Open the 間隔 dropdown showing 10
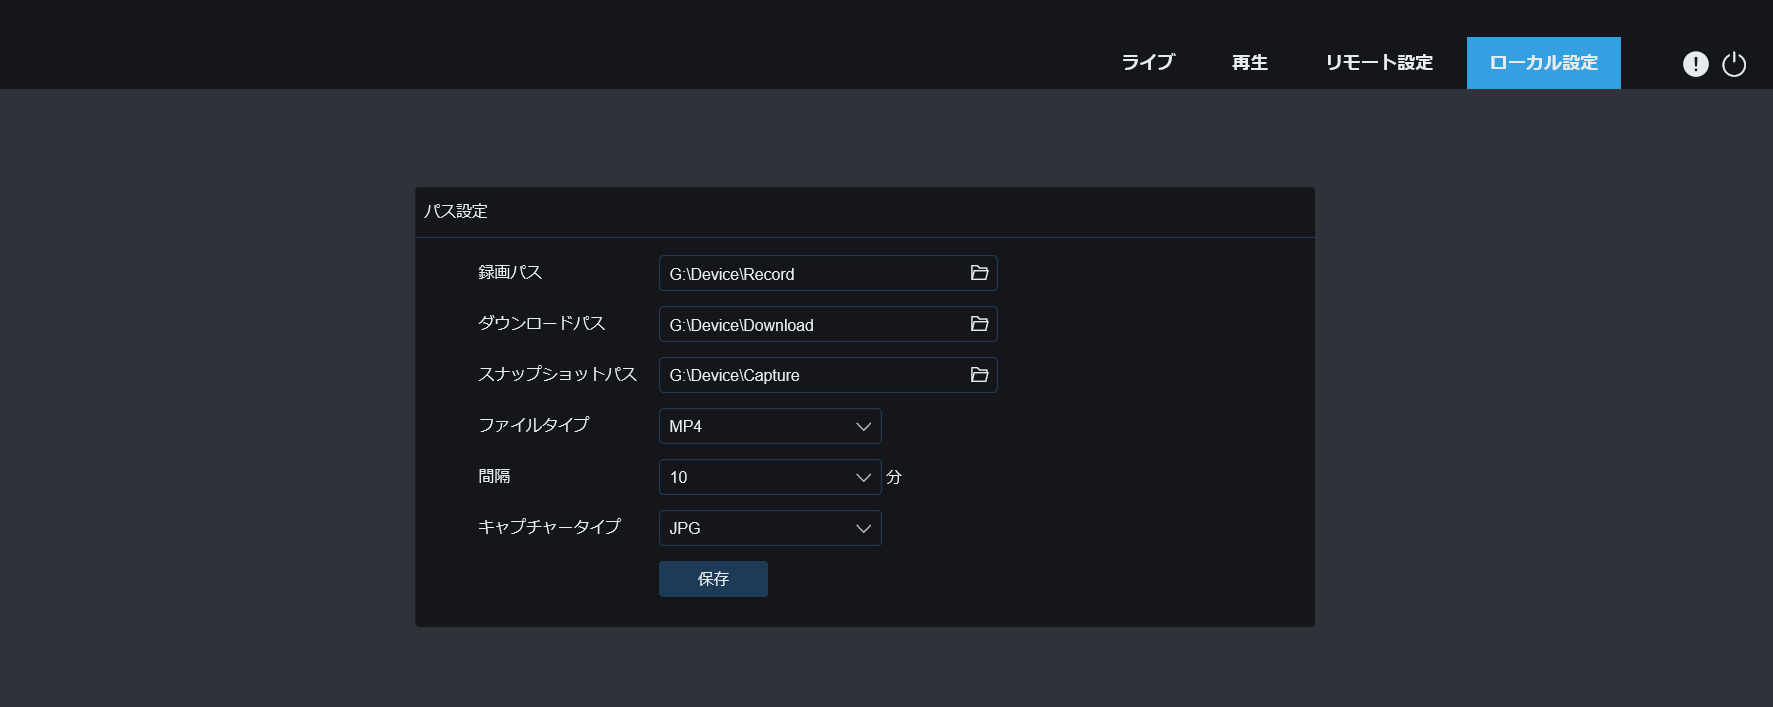This screenshot has width=1773, height=707. [769, 477]
